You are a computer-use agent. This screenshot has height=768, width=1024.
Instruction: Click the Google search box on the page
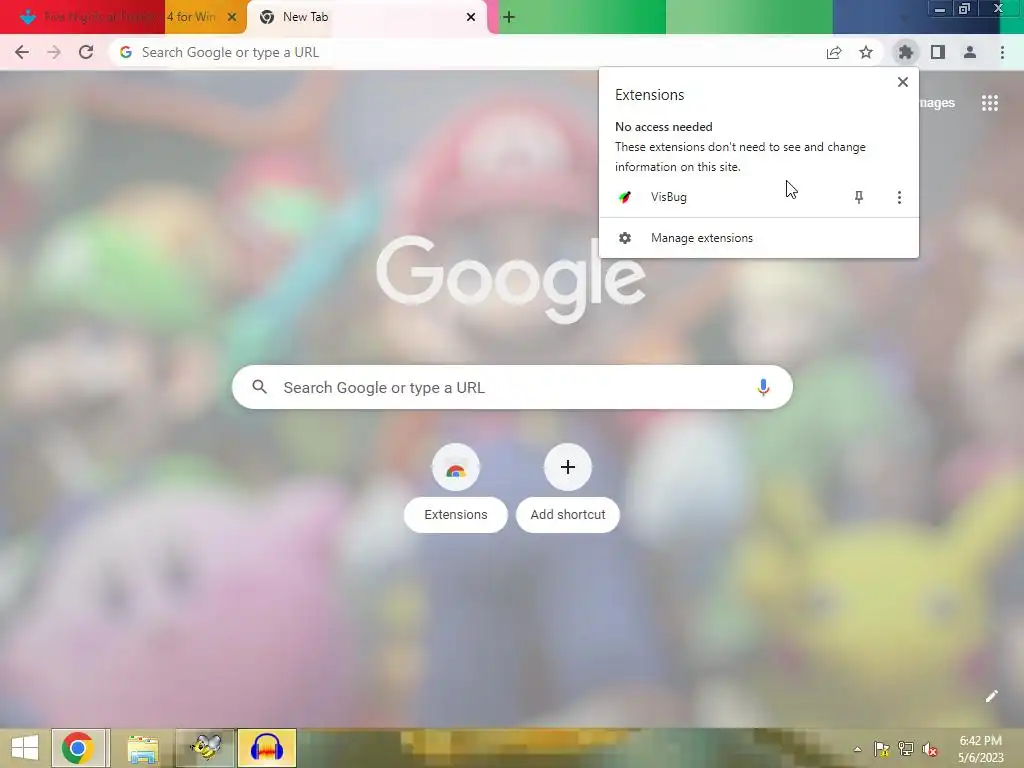click(512, 387)
